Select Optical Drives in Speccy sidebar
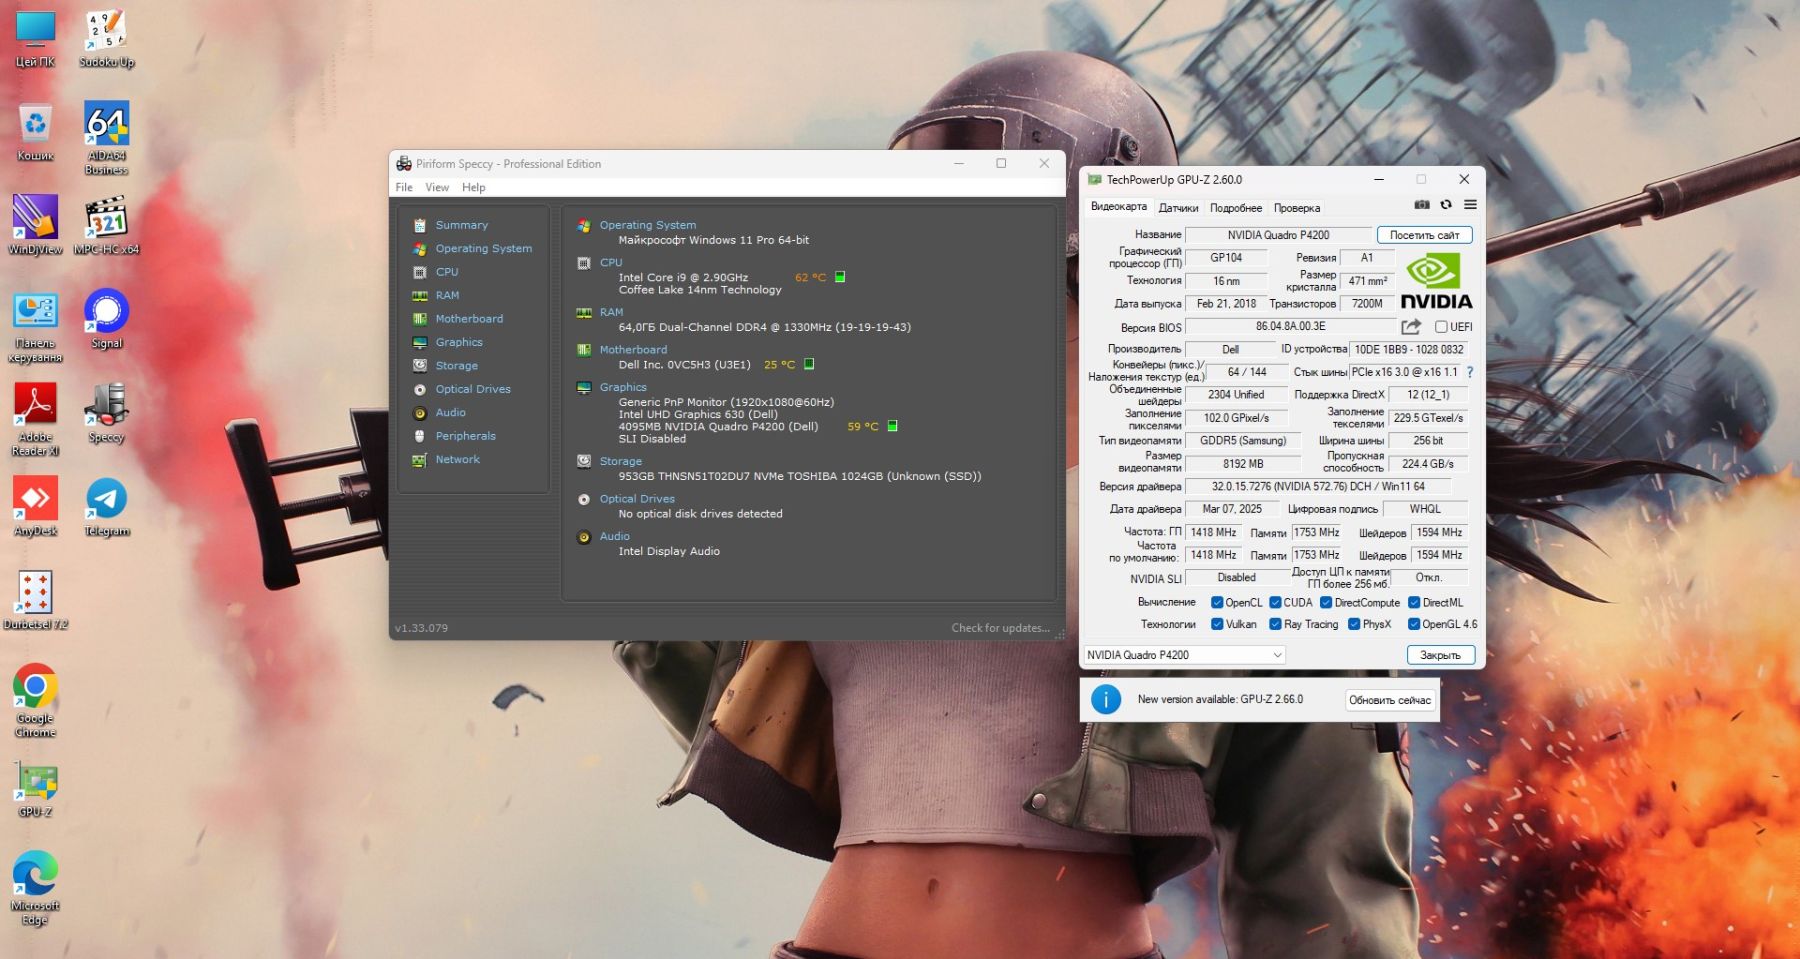 tap(473, 389)
